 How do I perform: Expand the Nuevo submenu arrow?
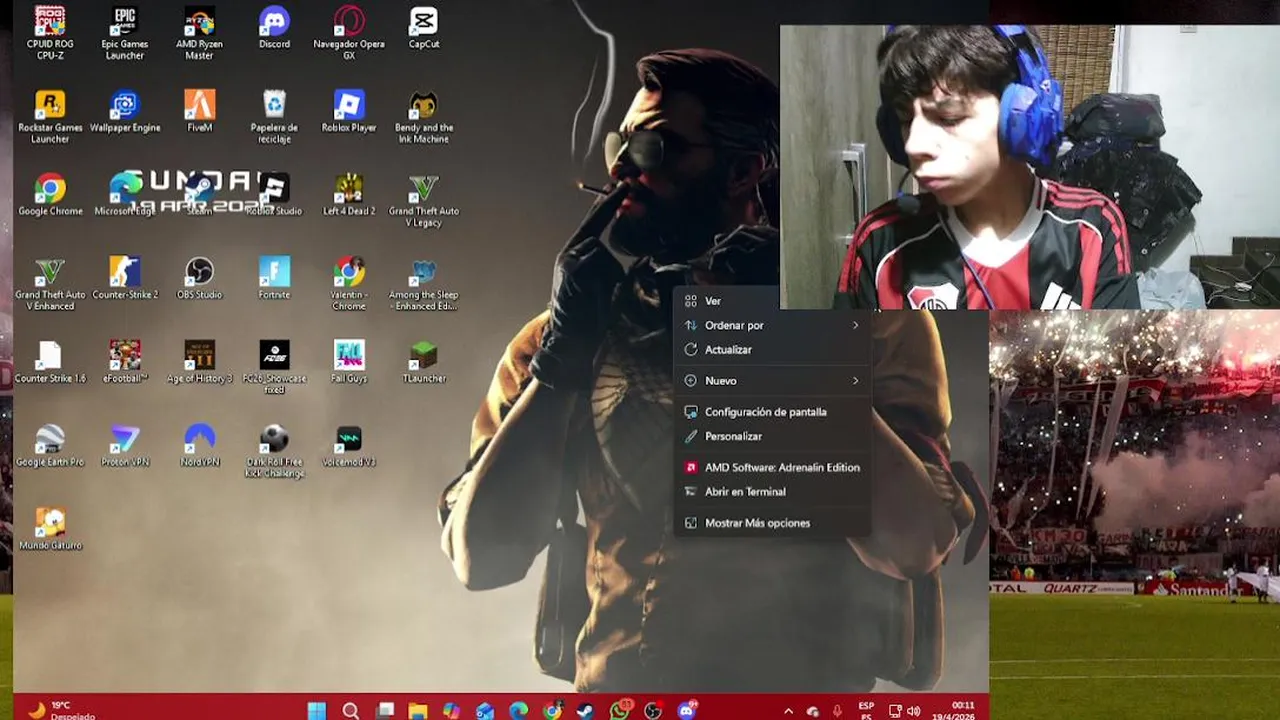pos(855,381)
